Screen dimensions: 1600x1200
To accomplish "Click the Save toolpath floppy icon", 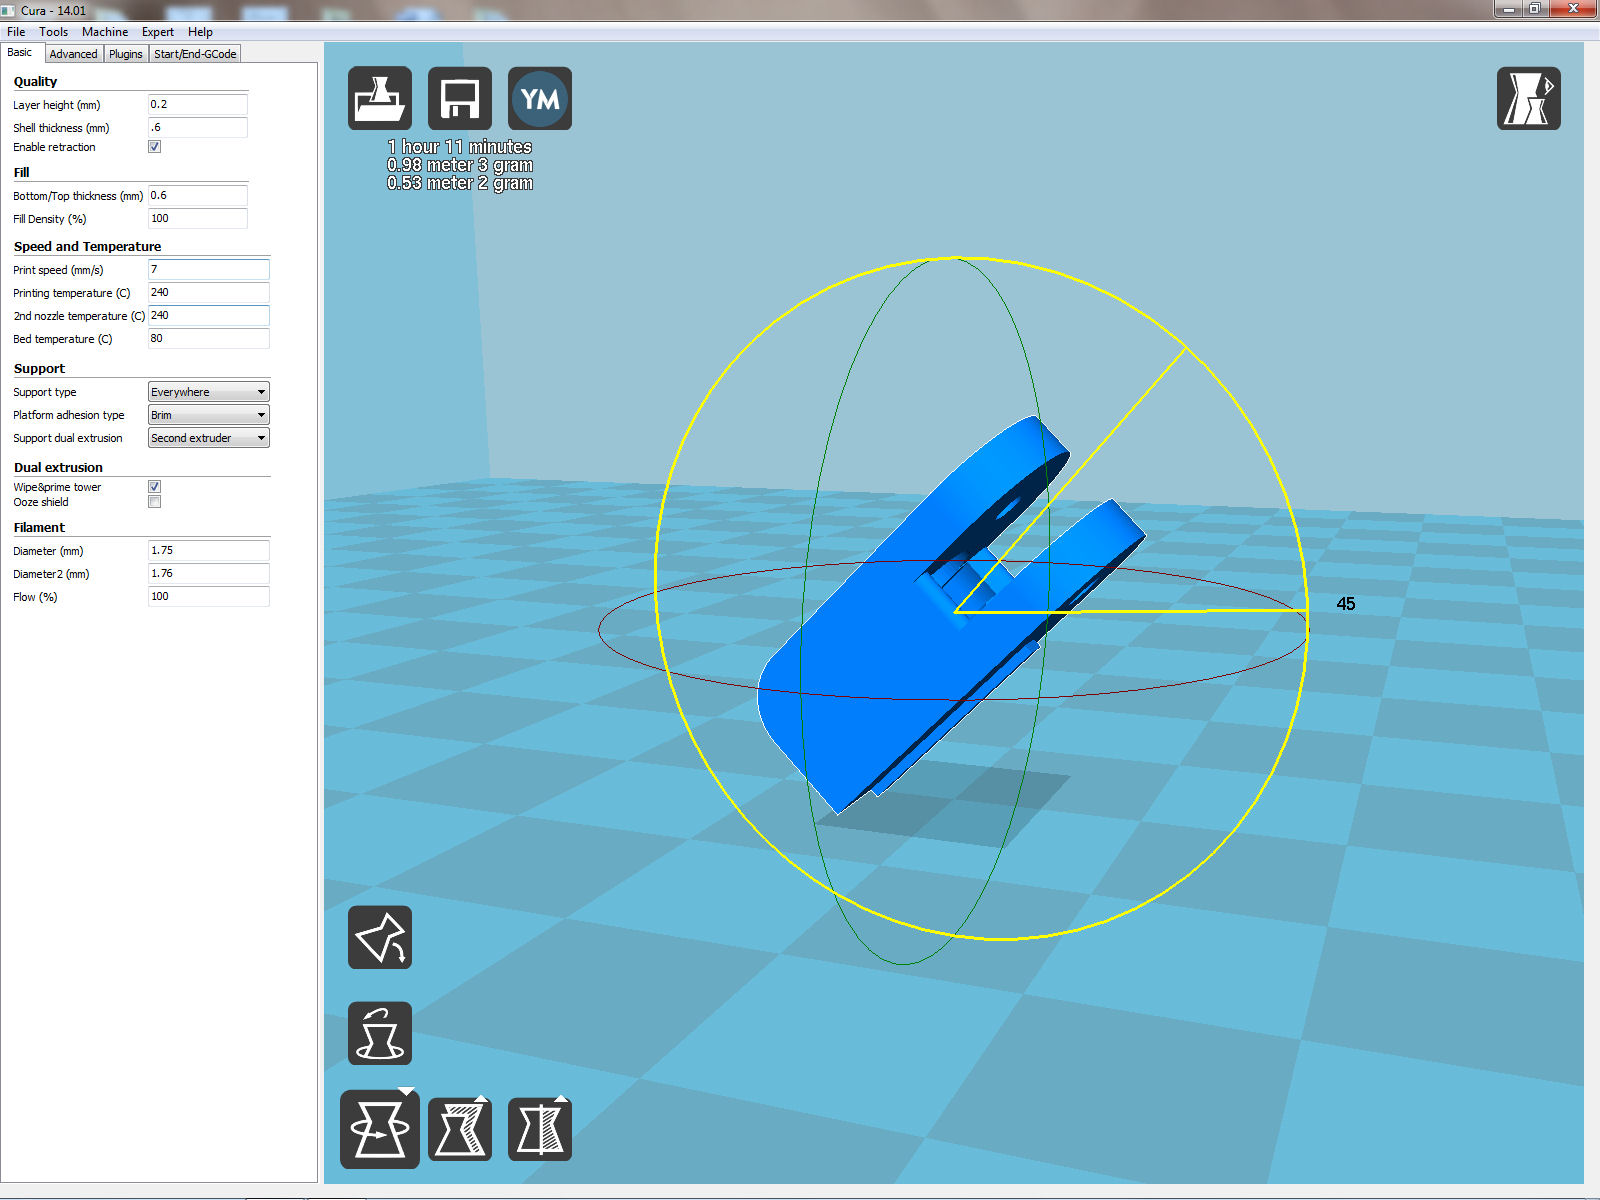I will (460, 98).
